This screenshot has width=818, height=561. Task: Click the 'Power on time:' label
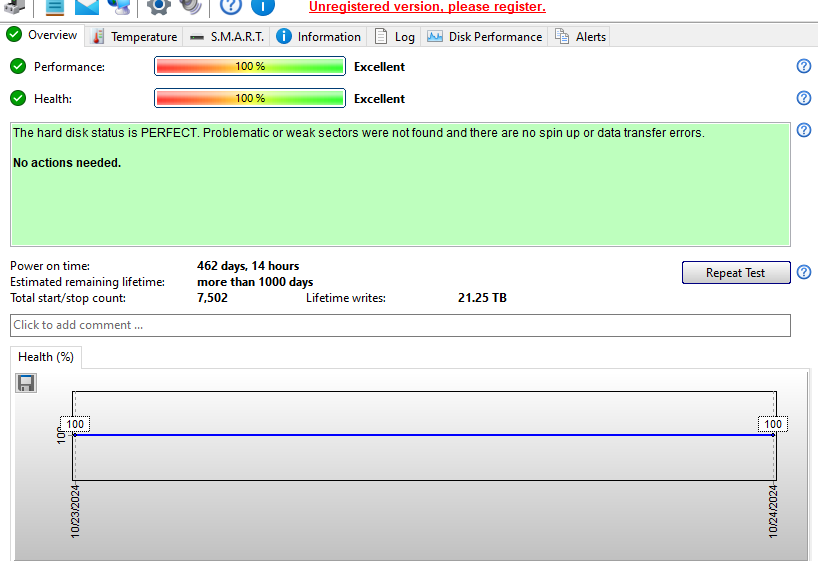point(50,266)
